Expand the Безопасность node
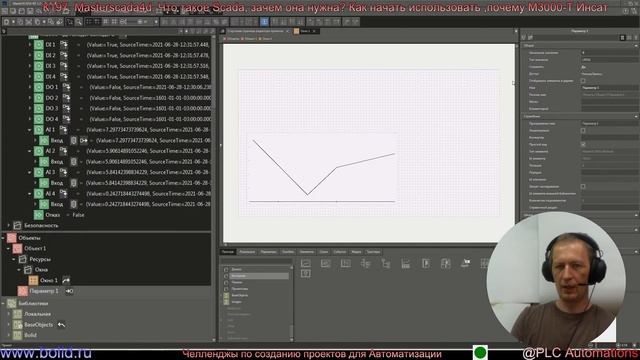 point(9,225)
